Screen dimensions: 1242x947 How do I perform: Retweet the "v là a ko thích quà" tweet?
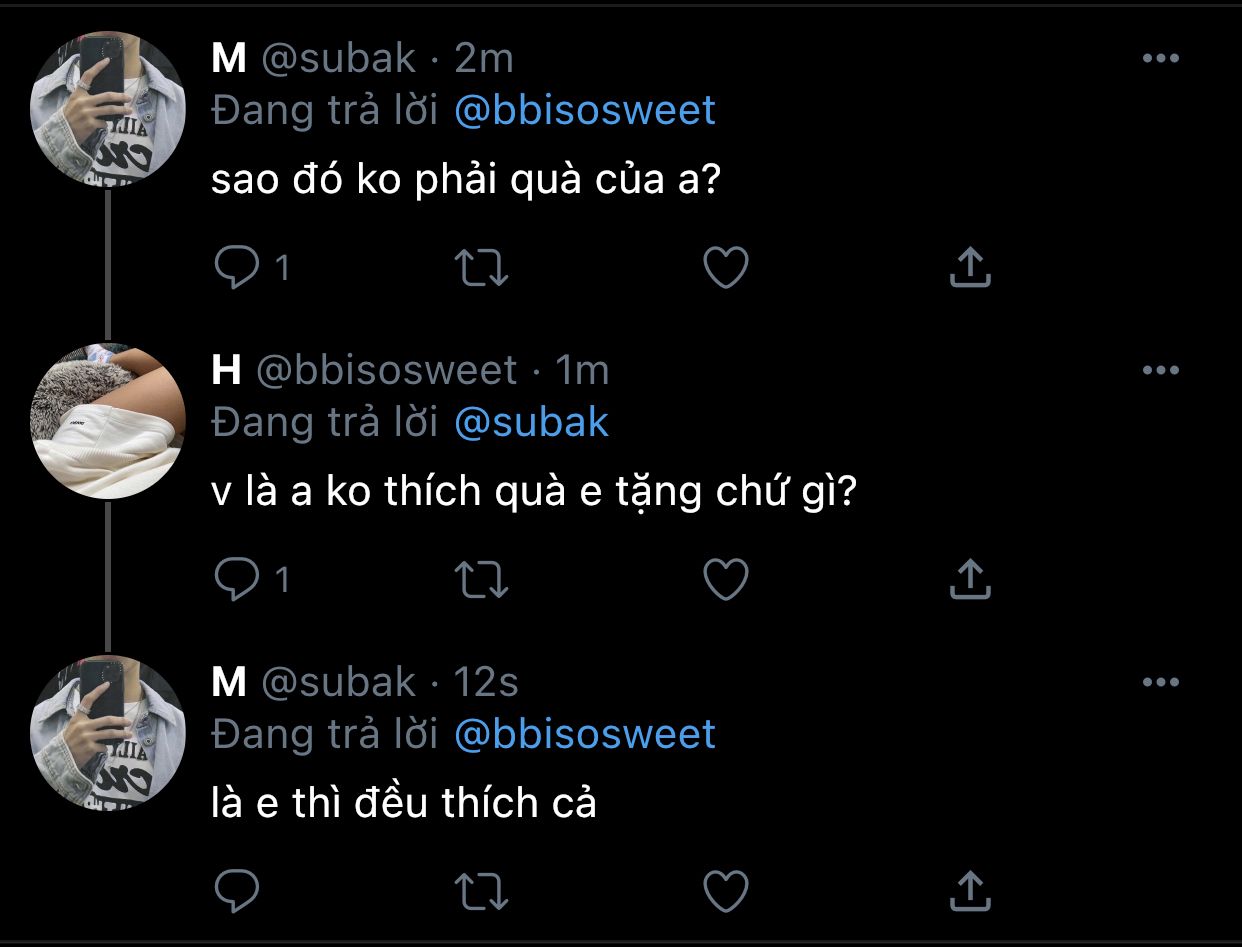pyautogui.click(x=482, y=579)
